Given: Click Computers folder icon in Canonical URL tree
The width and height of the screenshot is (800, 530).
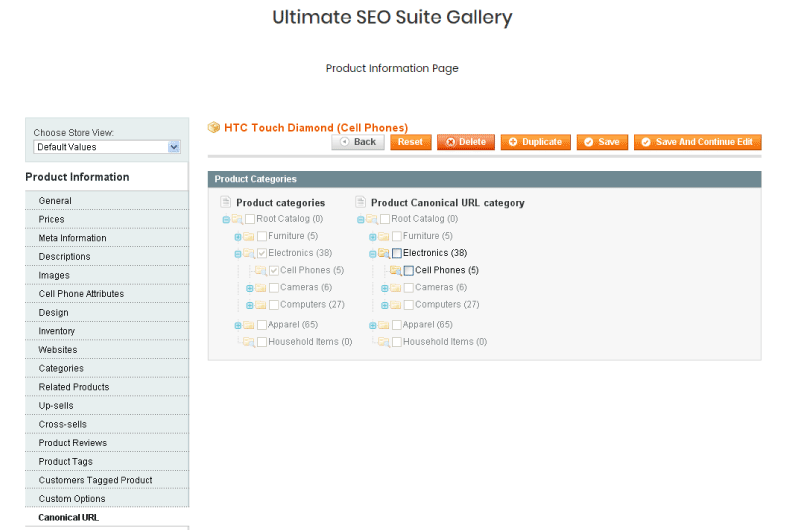Looking at the screenshot, I should click(395, 305).
